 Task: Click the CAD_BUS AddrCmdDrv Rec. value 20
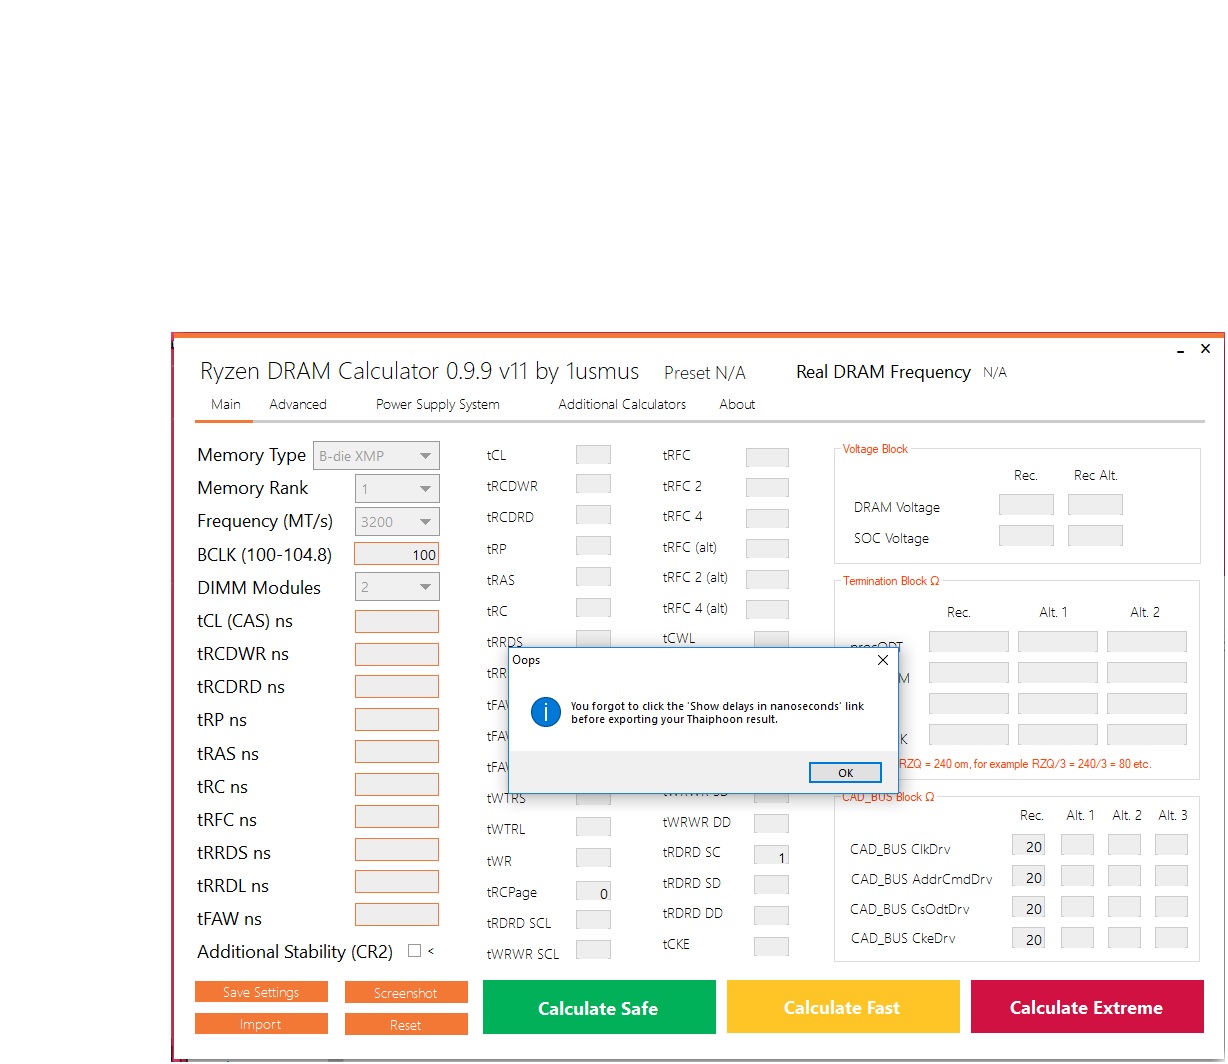(1029, 877)
